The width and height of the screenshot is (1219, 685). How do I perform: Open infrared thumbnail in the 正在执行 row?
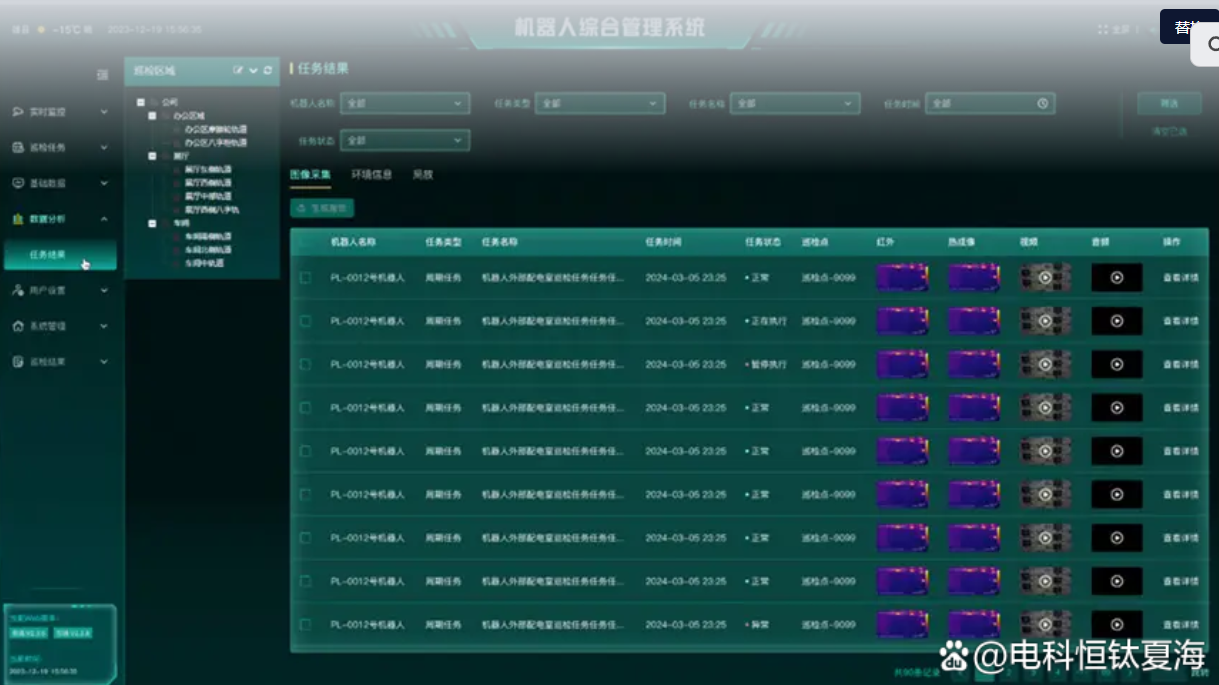click(x=902, y=321)
